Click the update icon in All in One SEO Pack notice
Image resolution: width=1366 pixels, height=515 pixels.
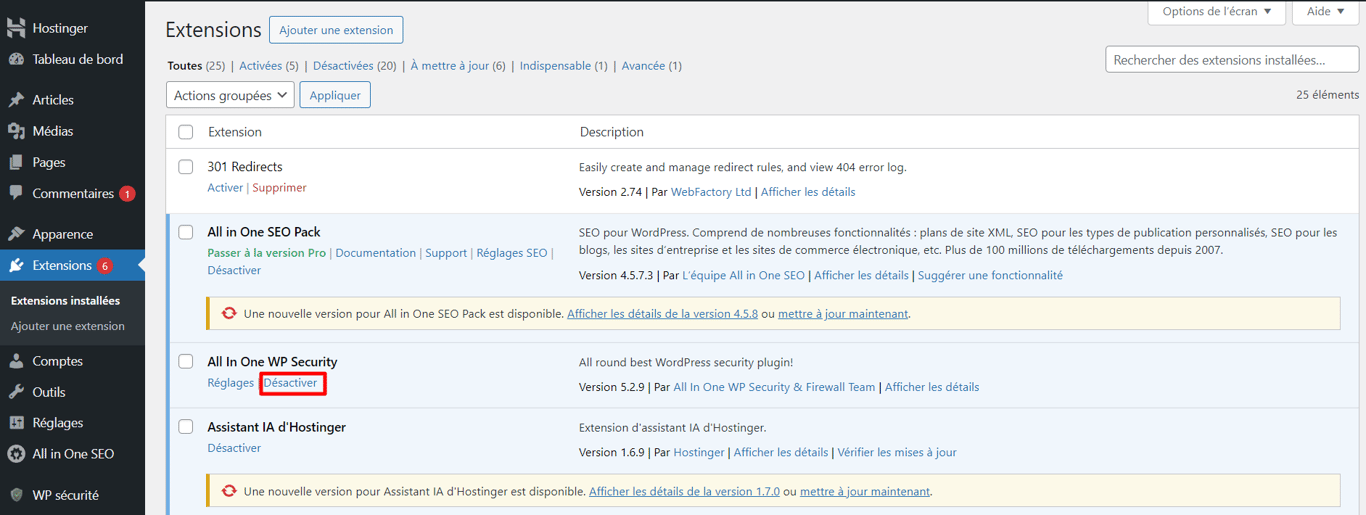click(229, 313)
